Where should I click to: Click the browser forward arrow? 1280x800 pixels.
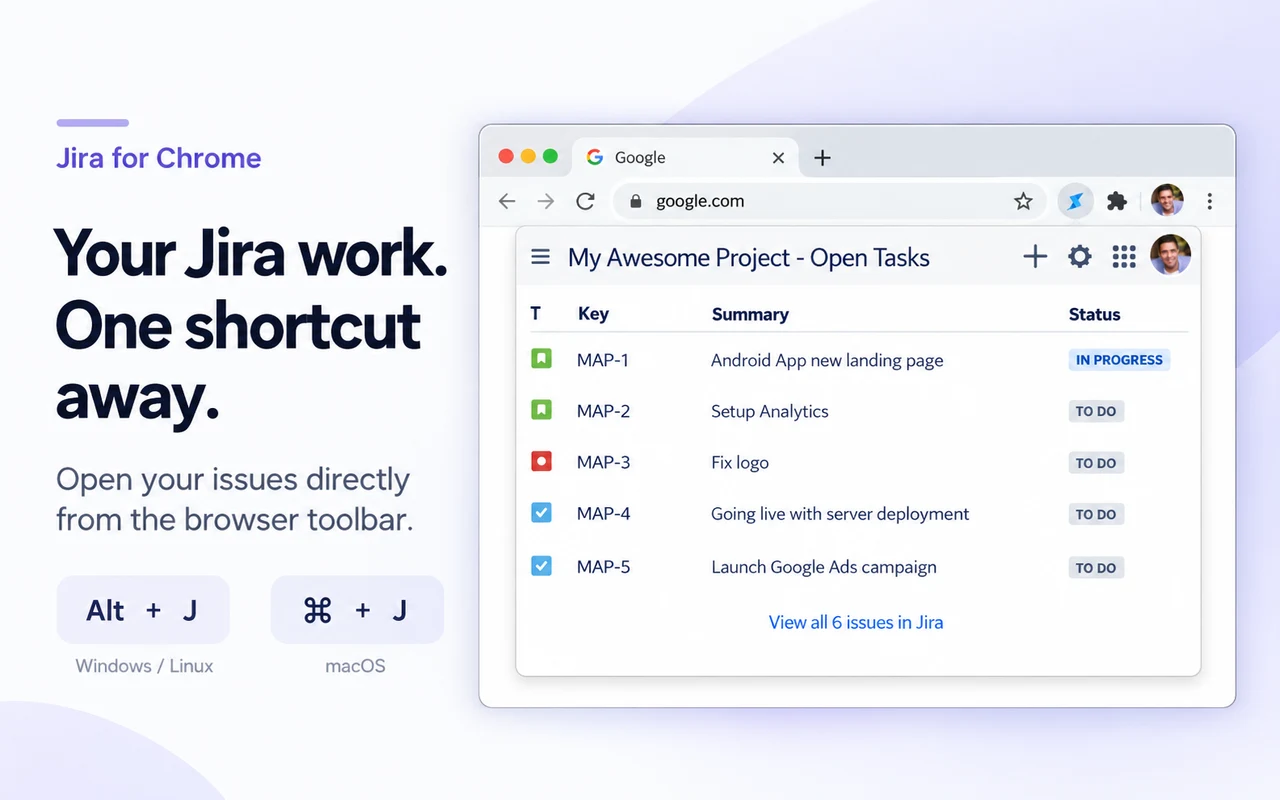(546, 201)
